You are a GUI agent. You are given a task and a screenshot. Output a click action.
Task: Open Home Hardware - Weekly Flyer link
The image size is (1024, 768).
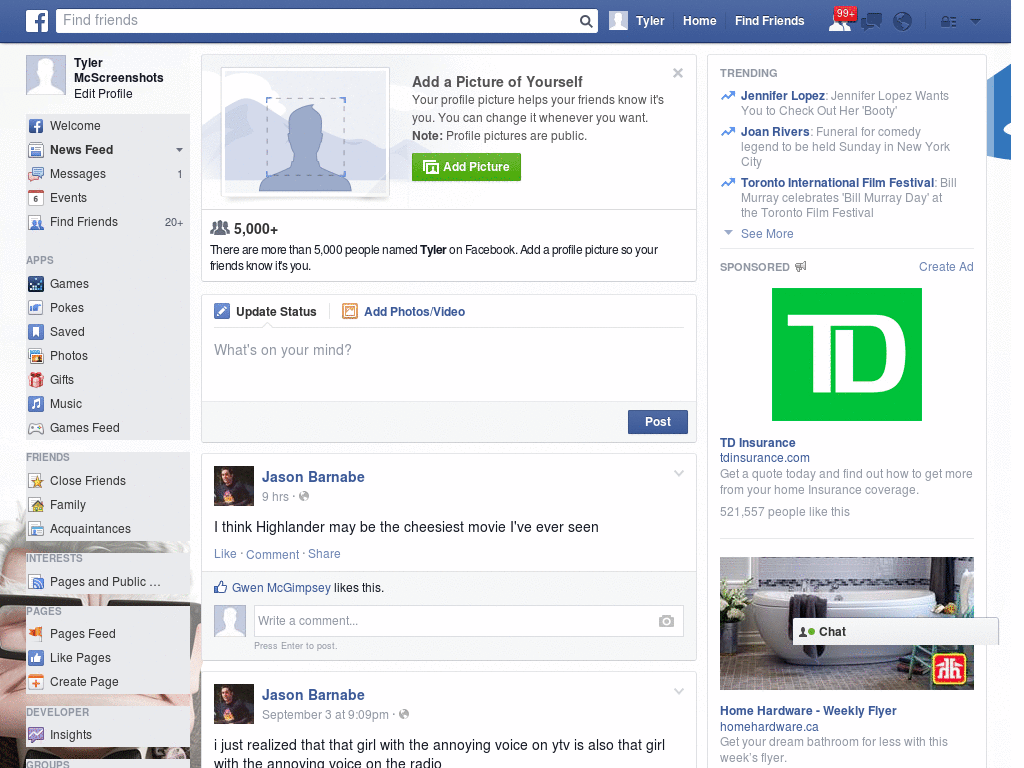click(808, 711)
